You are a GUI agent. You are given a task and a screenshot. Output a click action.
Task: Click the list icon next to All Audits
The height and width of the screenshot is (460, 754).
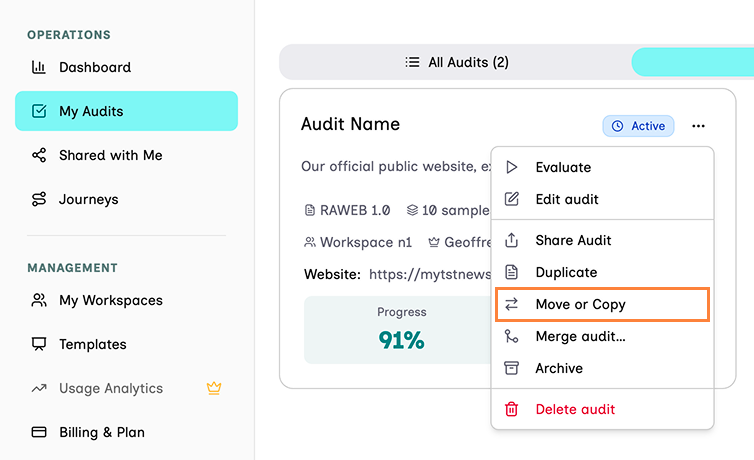tap(412, 62)
